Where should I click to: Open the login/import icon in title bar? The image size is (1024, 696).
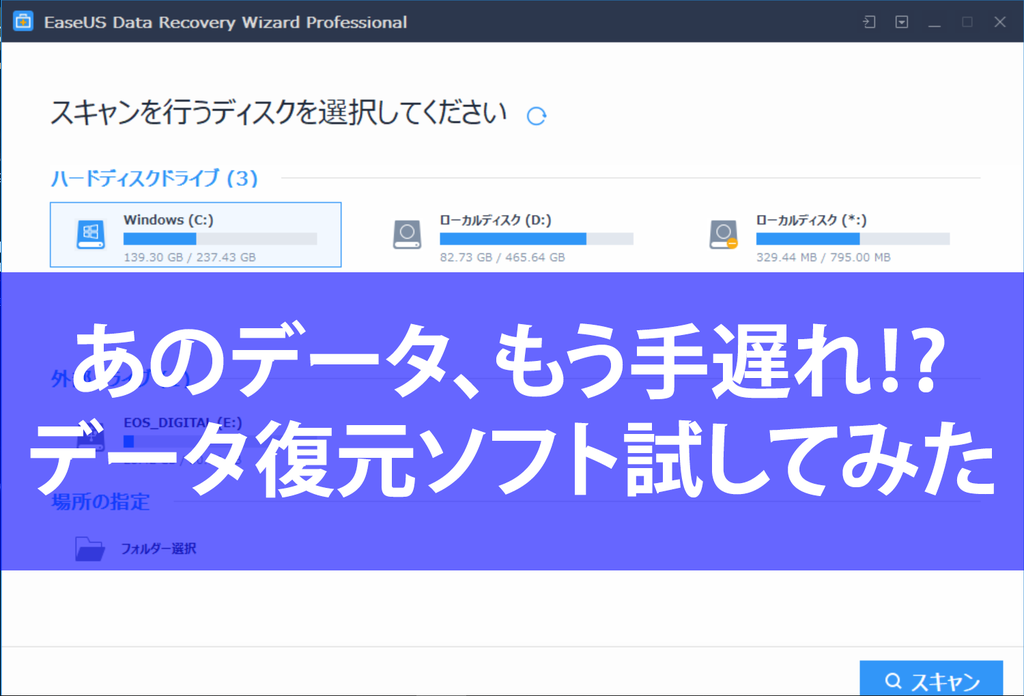(869, 22)
